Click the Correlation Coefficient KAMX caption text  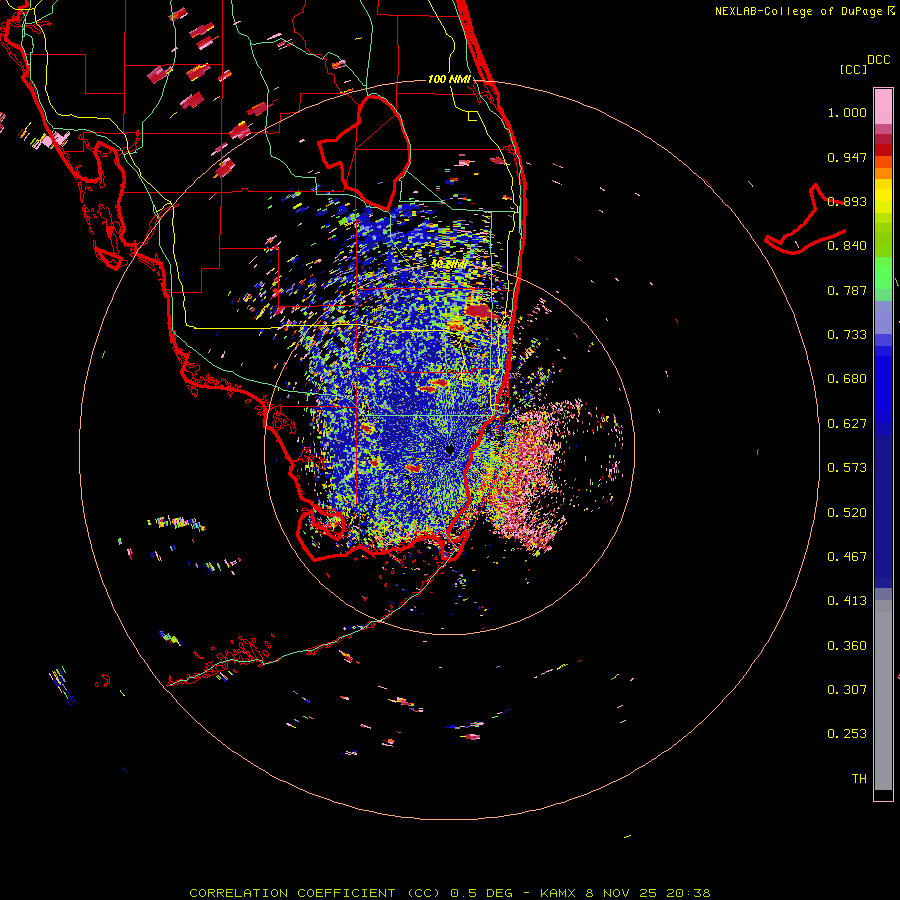click(x=450, y=893)
